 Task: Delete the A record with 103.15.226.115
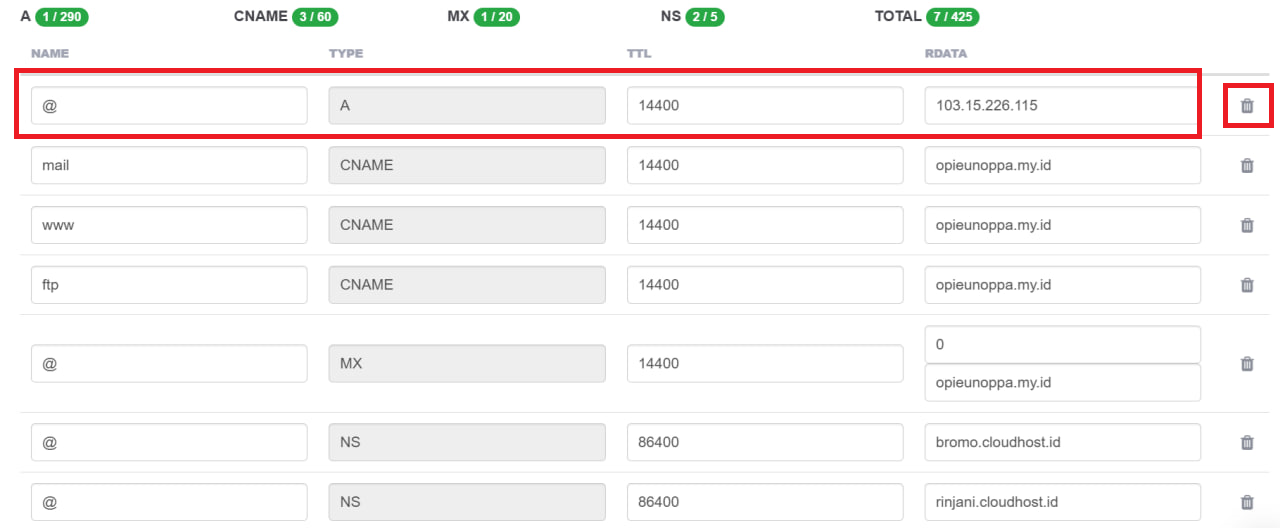(x=1247, y=106)
